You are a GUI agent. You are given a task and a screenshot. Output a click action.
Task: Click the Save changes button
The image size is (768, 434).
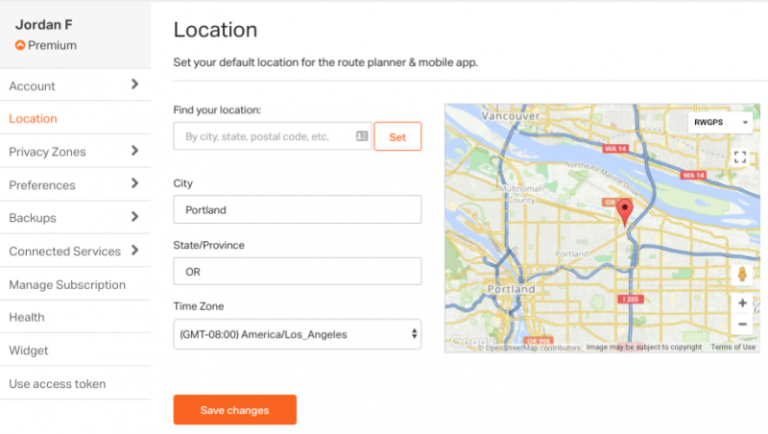click(235, 410)
